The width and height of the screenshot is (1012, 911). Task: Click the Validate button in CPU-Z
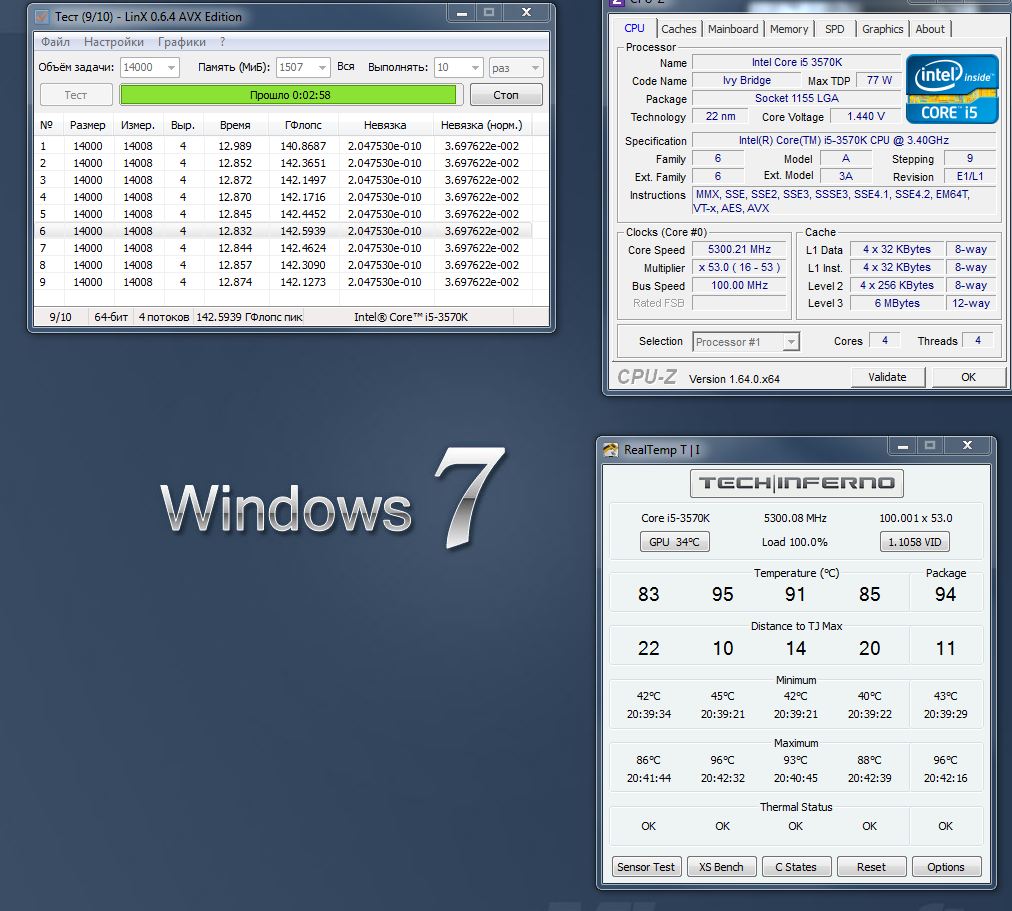pos(887,377)
